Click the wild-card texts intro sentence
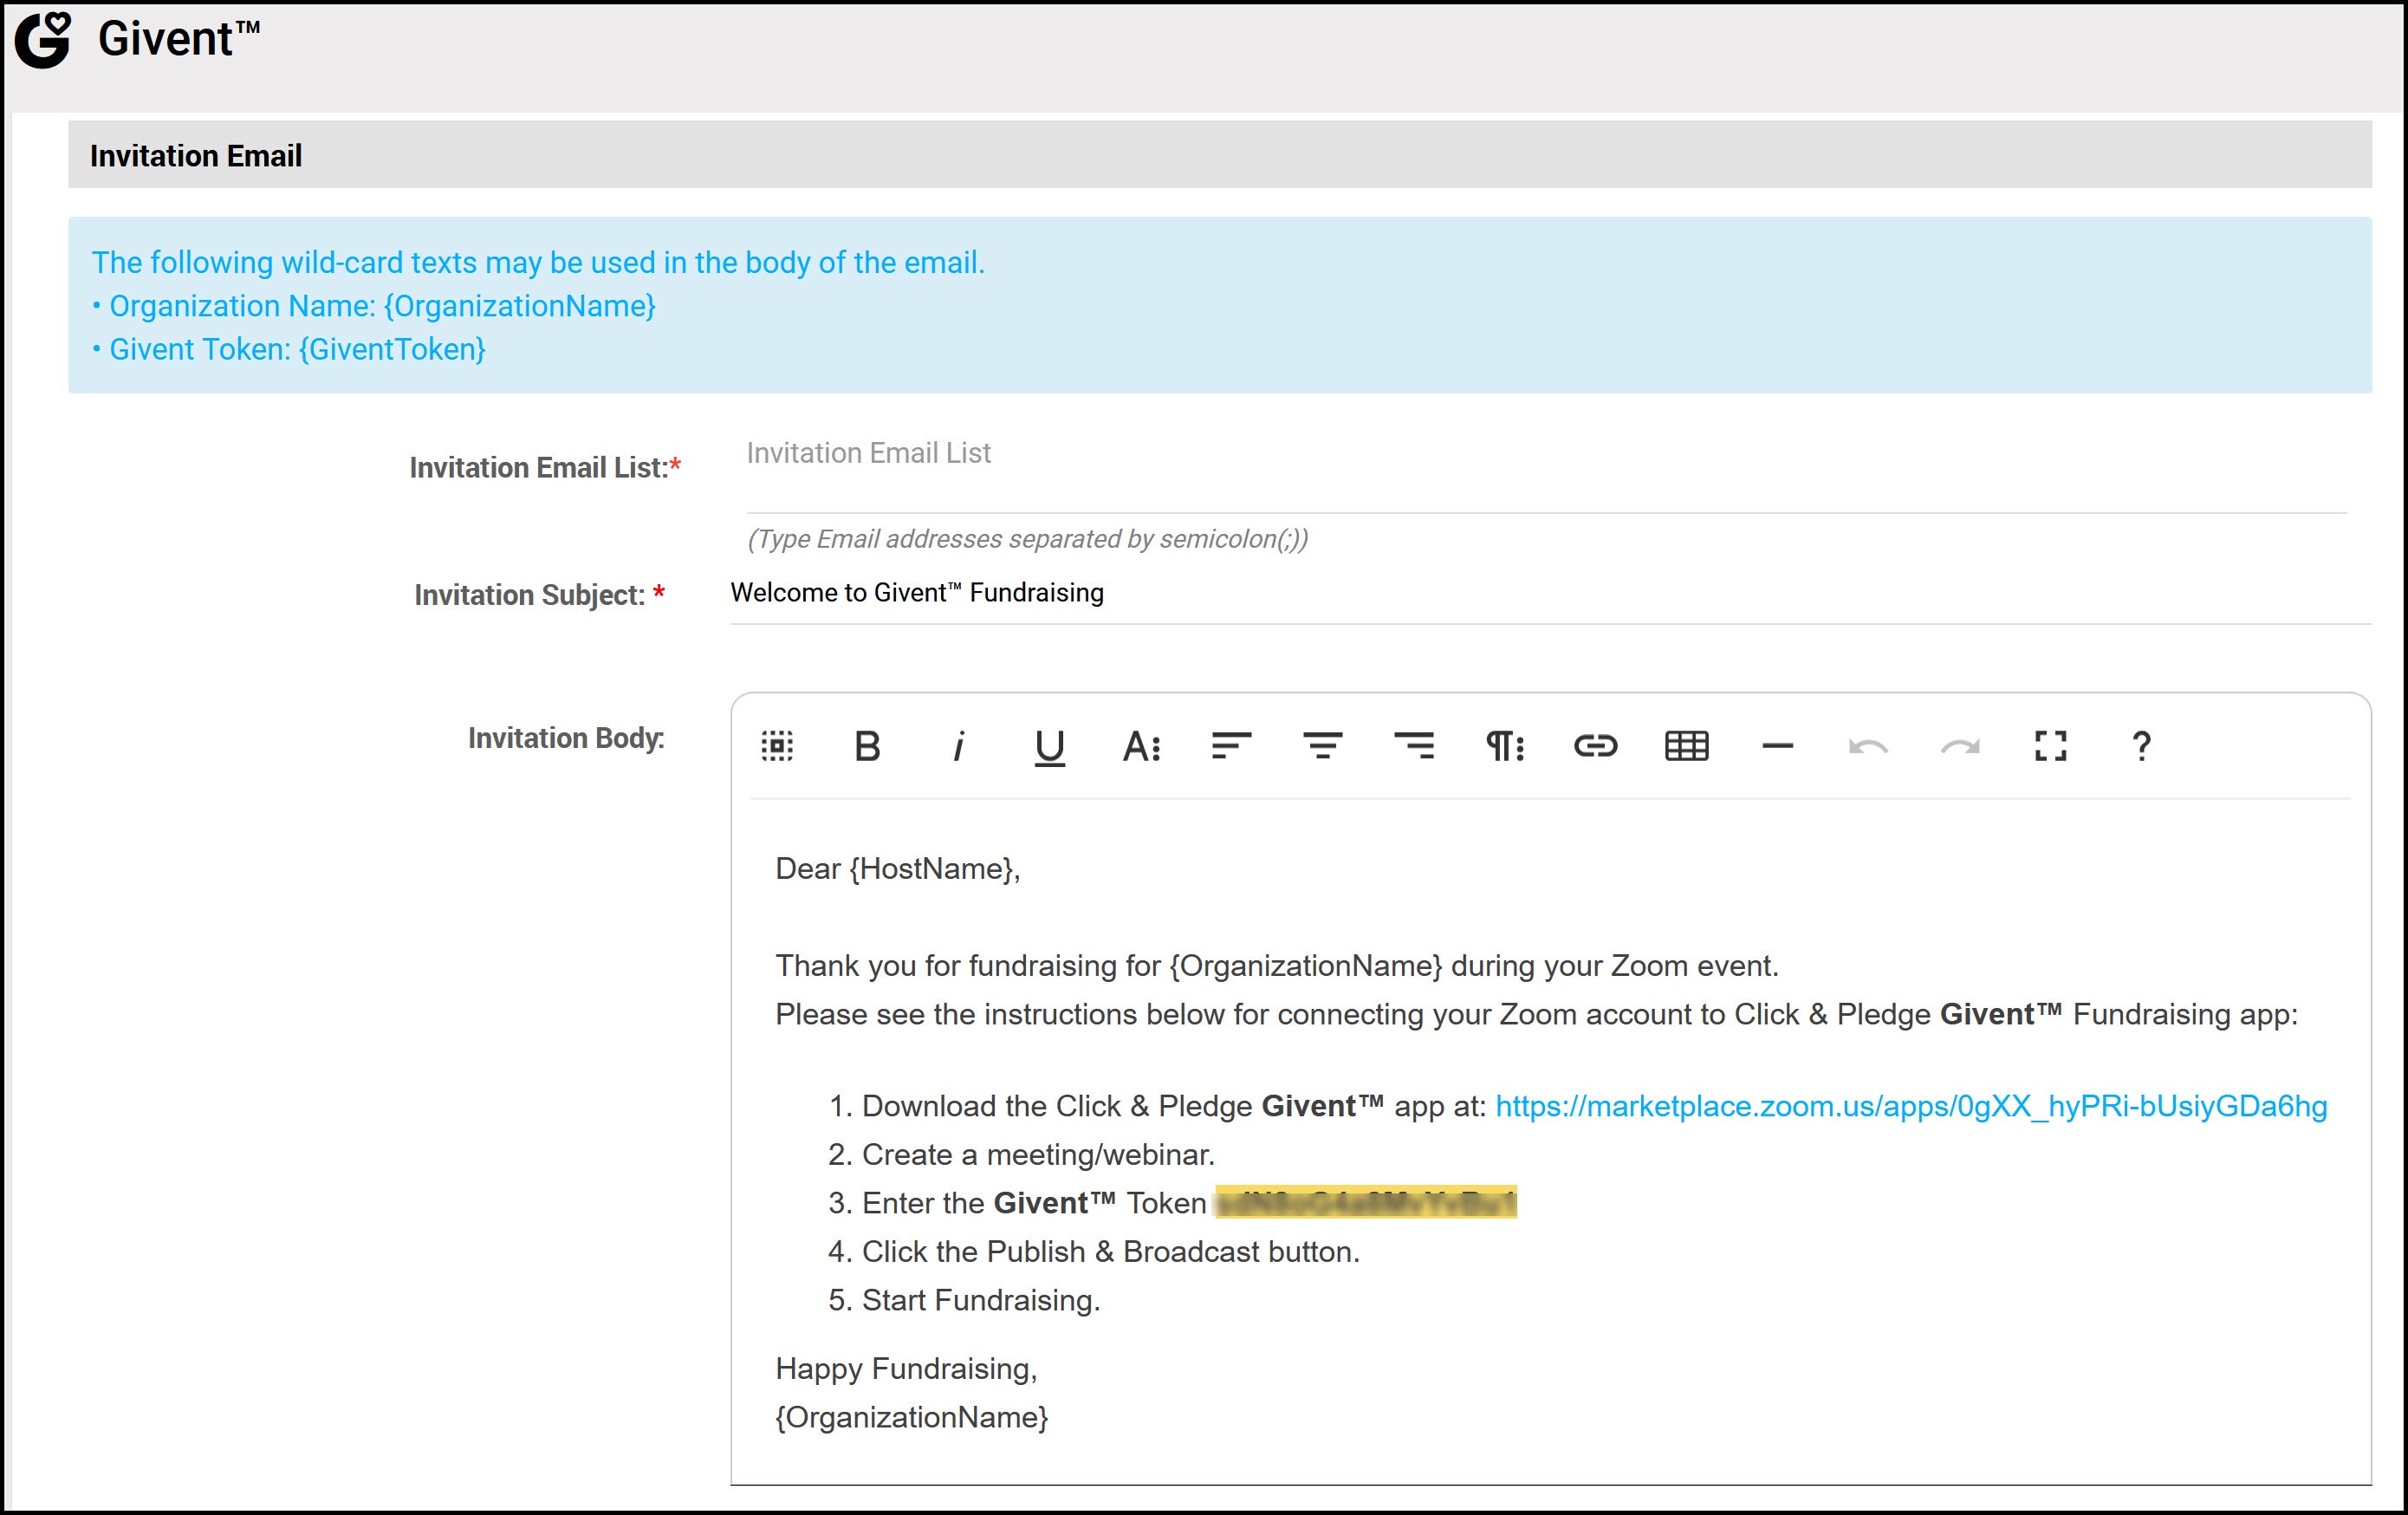This screenshot has width=2408, height=1515. pyautogui.click(x=538, y=262)
